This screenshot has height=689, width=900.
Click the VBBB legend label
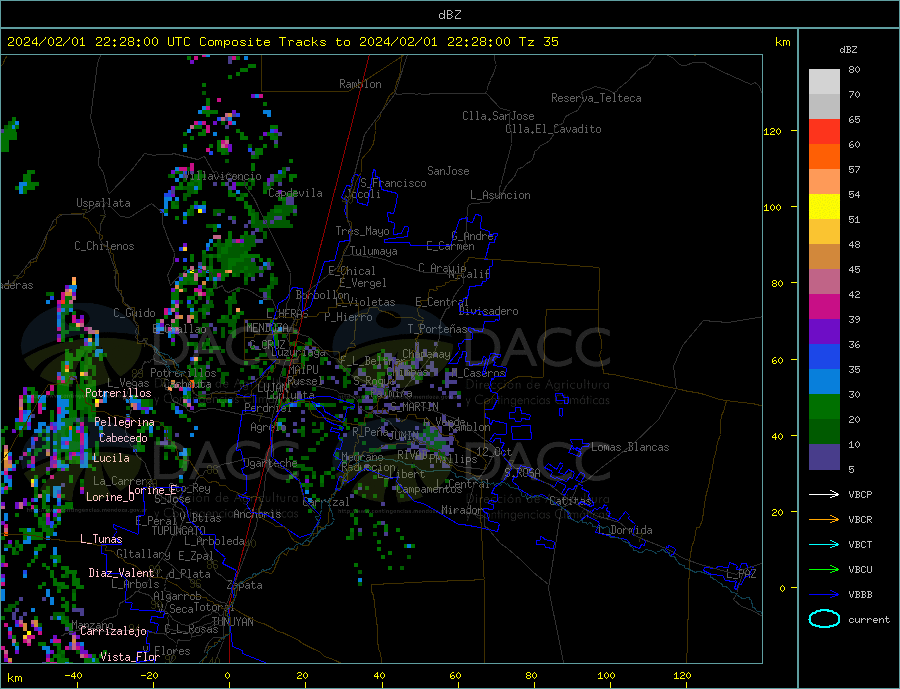coord(860,595)
